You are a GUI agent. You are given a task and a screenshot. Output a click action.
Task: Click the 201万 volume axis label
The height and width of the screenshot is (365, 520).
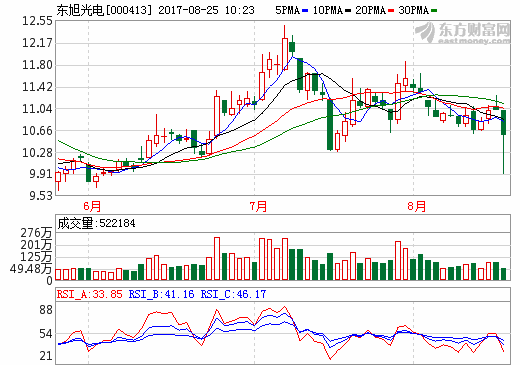[37, 245]
